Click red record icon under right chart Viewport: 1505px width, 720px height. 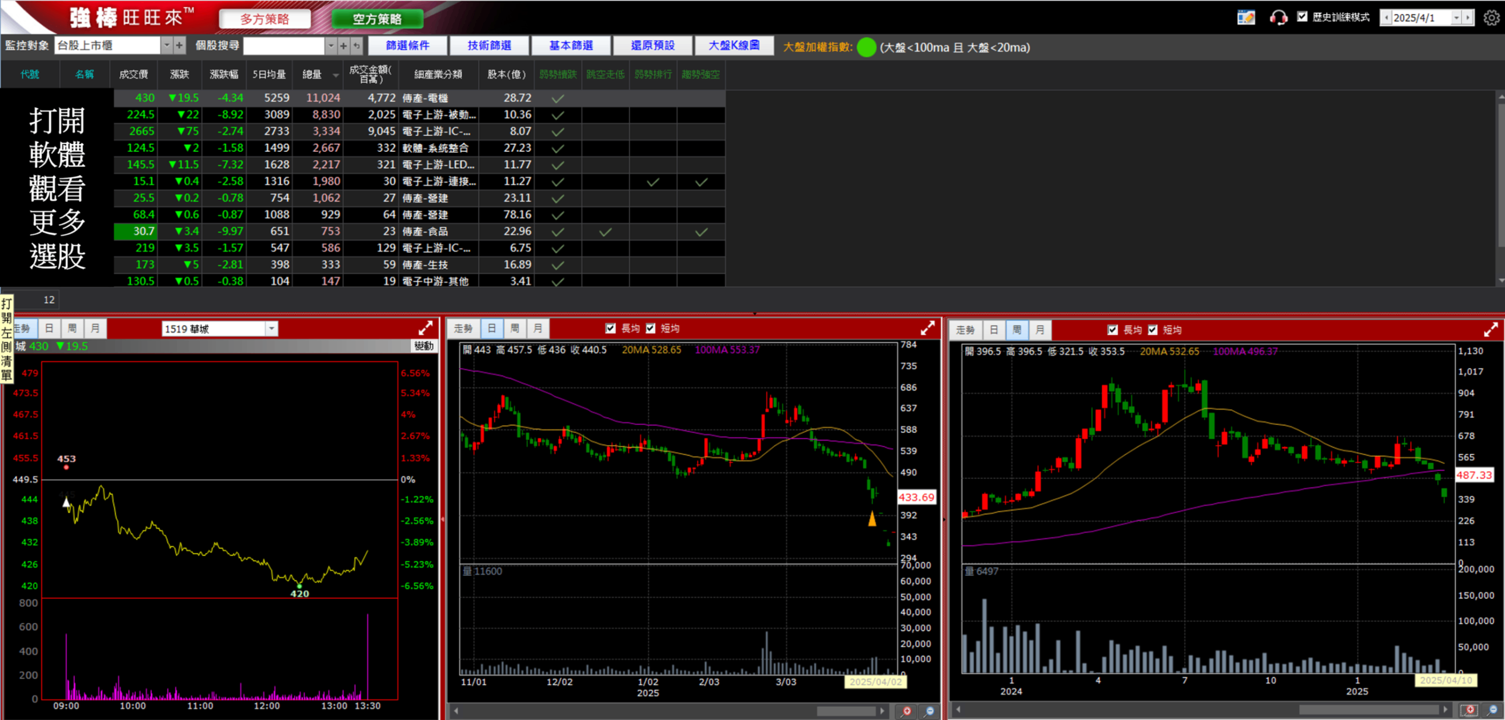[x=1469, y=710]
